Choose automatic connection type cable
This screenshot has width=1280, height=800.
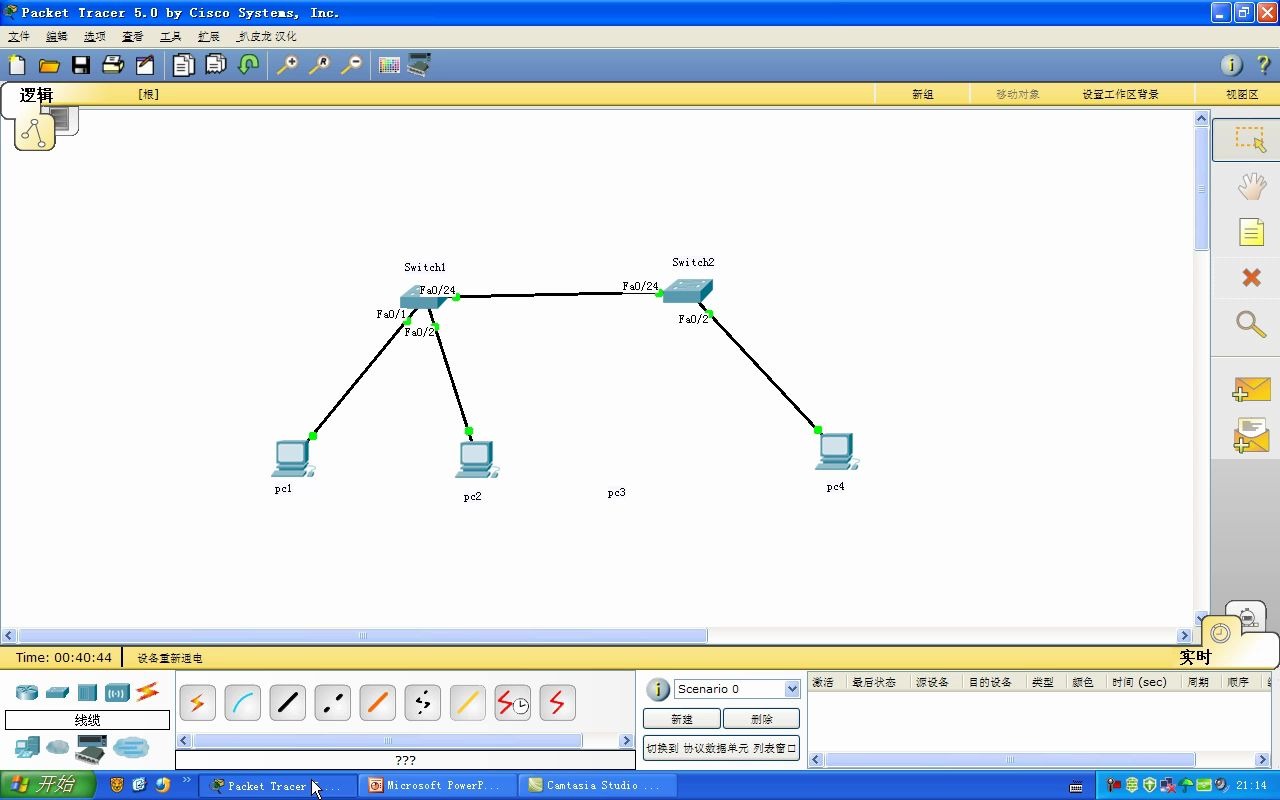(197, 703)
